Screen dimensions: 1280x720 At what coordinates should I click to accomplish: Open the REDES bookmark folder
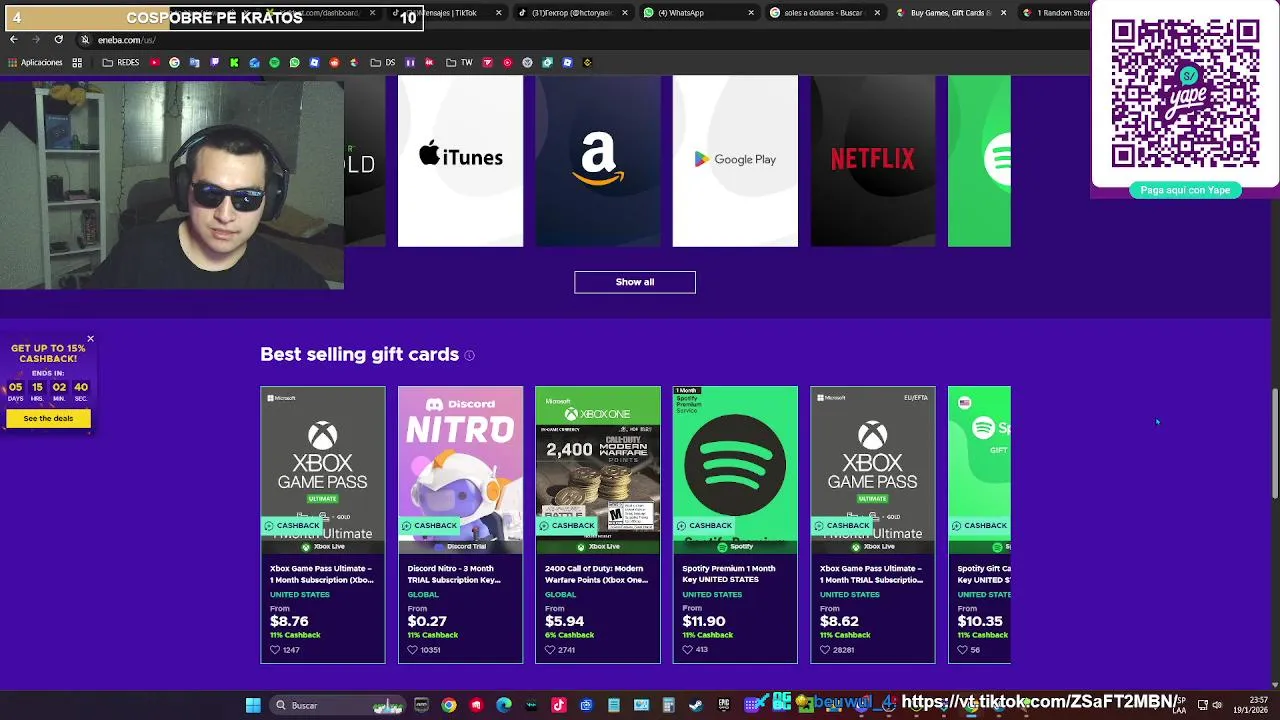click(x=121, y=62)
